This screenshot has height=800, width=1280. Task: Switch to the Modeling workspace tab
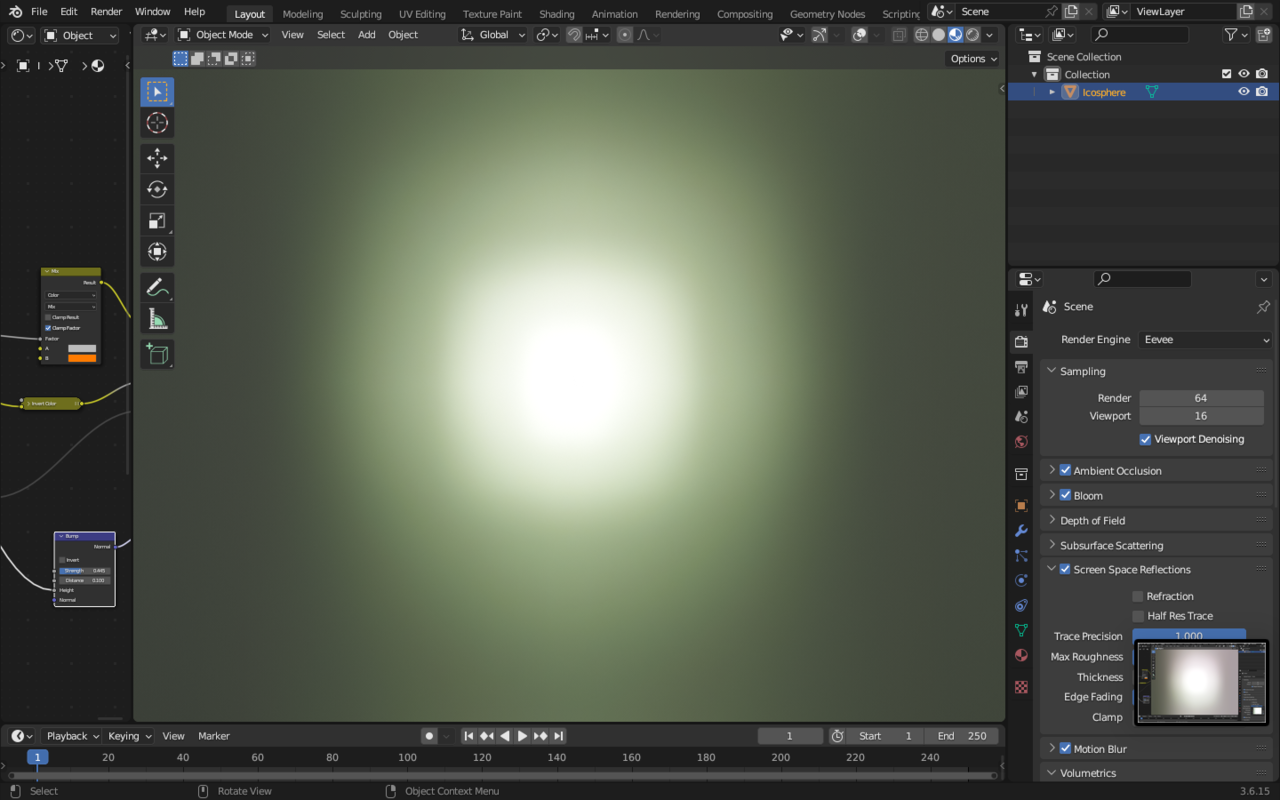302,14
